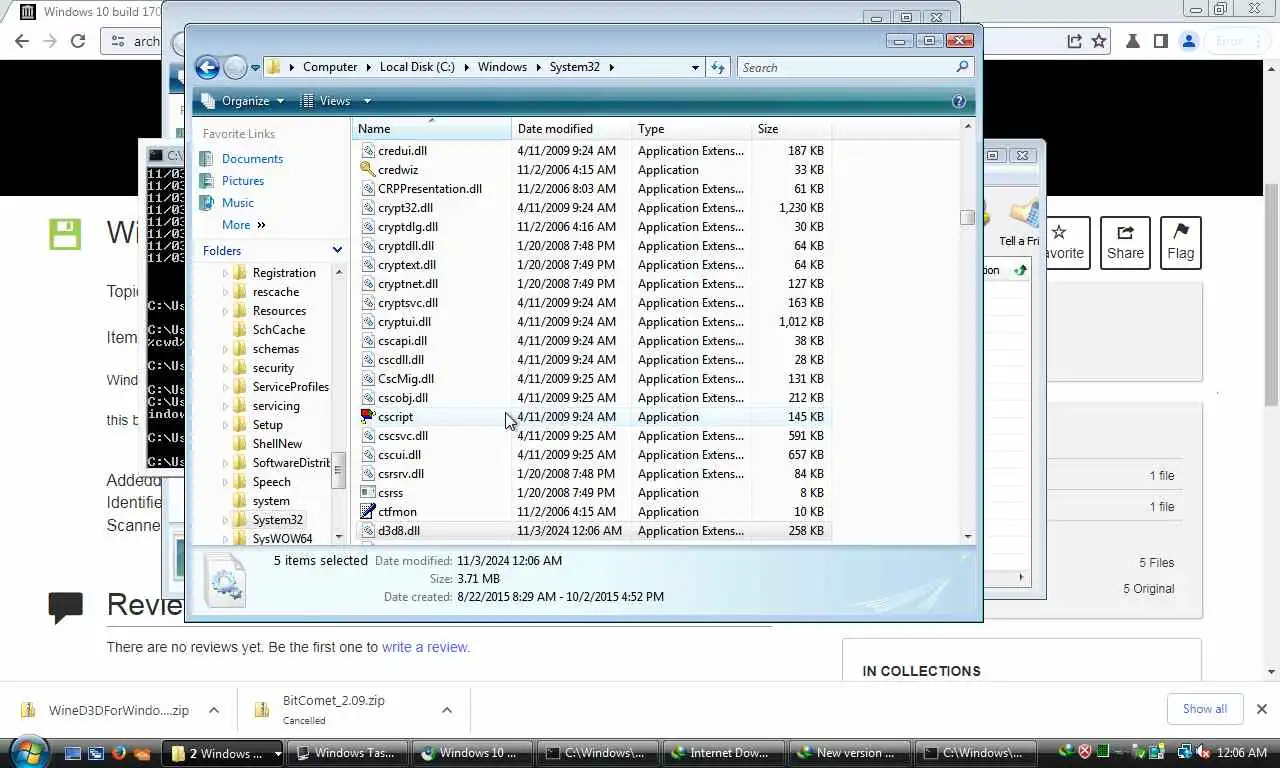Bookmark the page with star icon
1280x768 pixels.
[1099, 41]
